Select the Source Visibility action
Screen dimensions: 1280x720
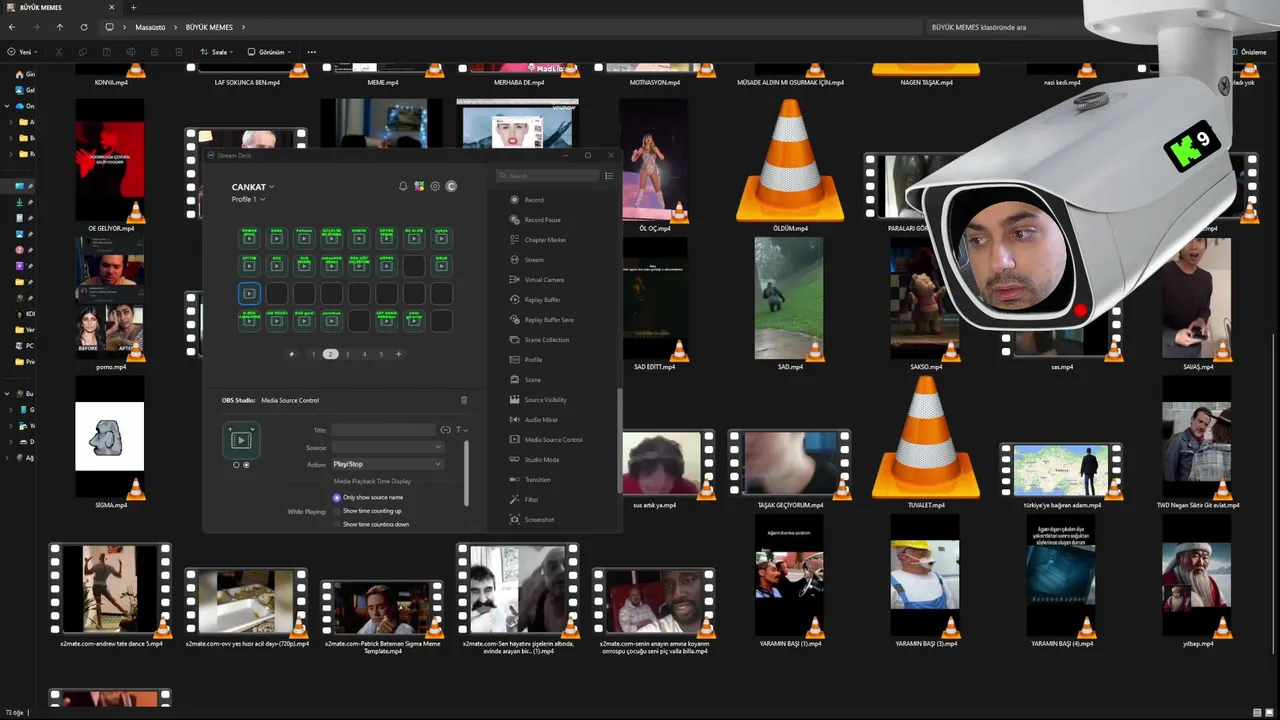pyautogui.click(x=538, y=400)
